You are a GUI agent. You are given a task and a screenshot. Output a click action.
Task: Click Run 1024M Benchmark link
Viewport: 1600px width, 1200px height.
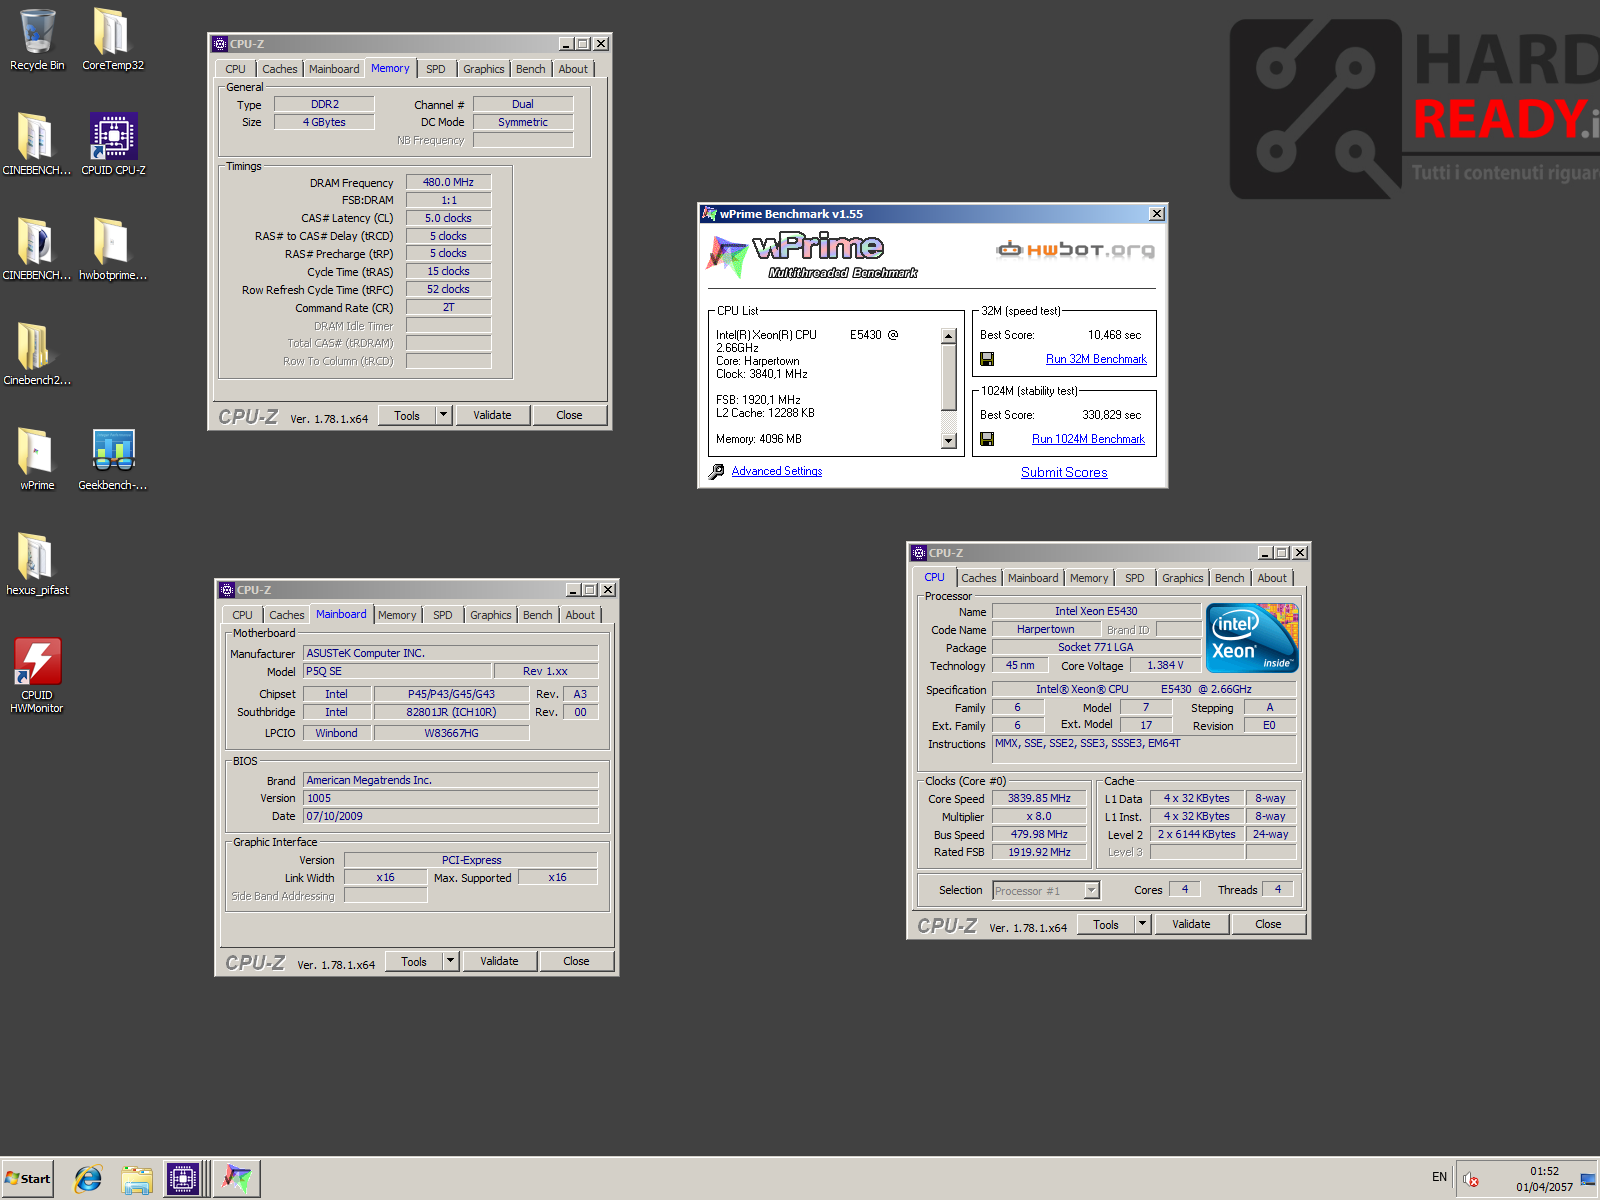click(x=1088, y=439)
